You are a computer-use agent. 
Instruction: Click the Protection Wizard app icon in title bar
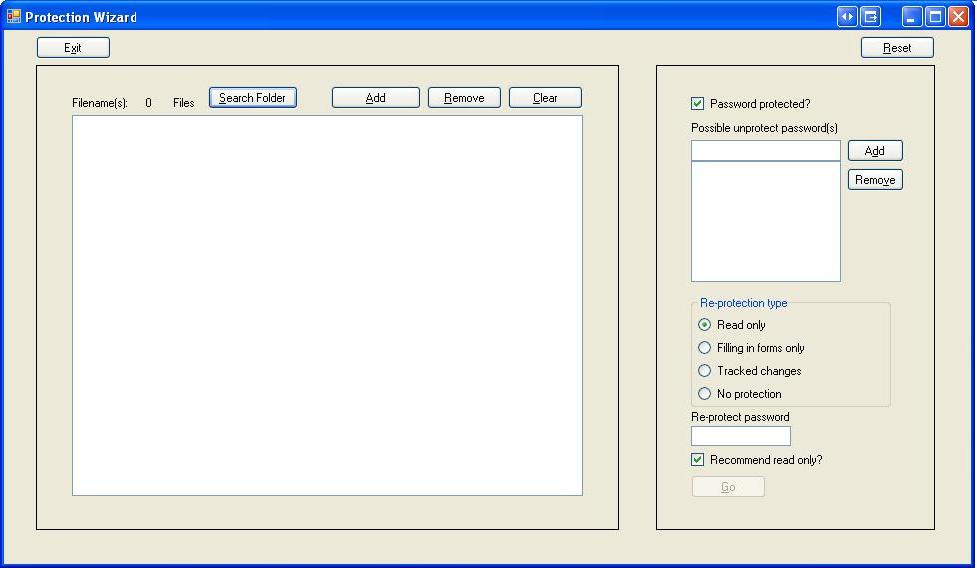click(x=14, y=16)
